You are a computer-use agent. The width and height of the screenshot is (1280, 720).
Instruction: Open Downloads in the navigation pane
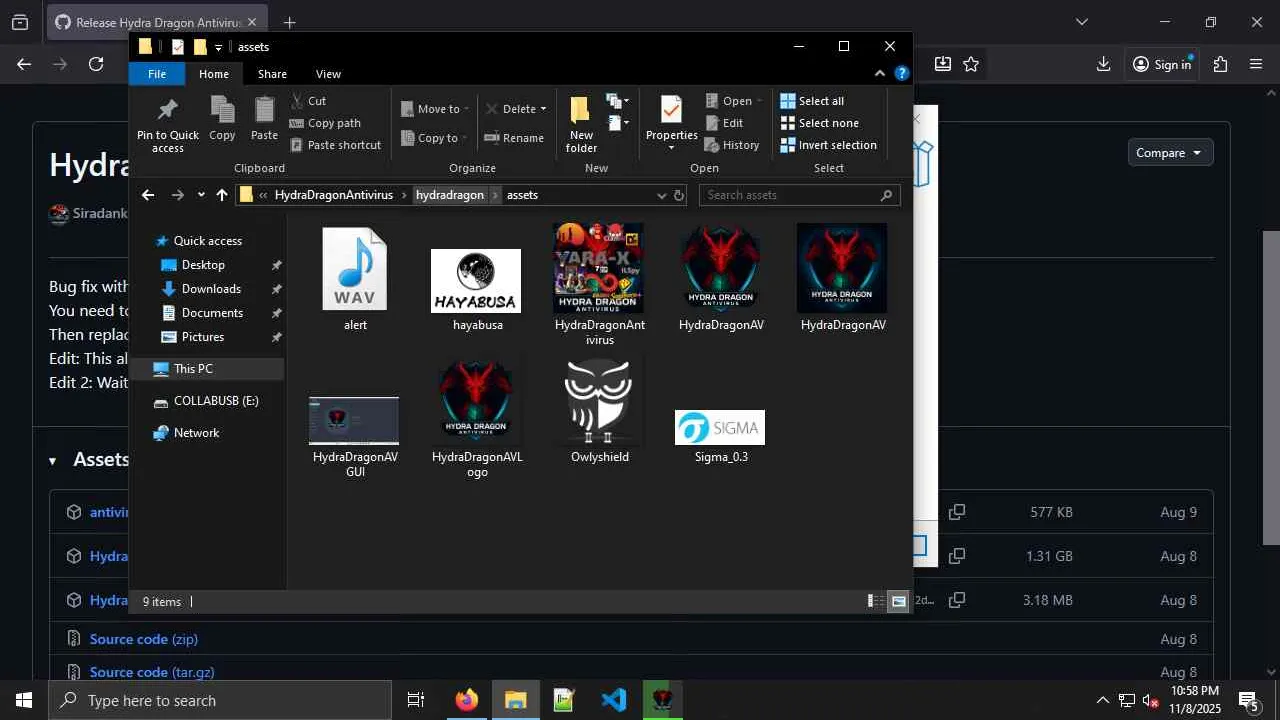pos(211,289)
